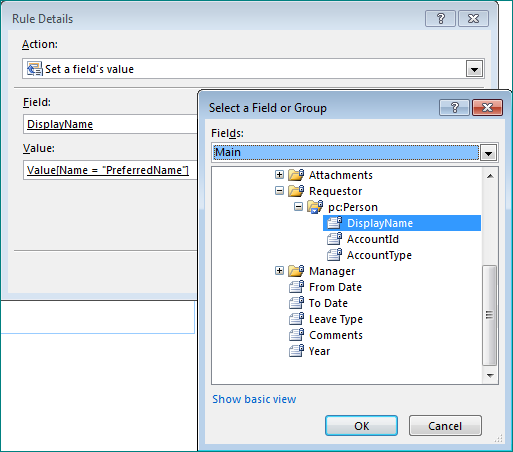The width and height of the screenshot is (513, 452).
Task: Collapse the Requestor group
Action: click(279, 190)
